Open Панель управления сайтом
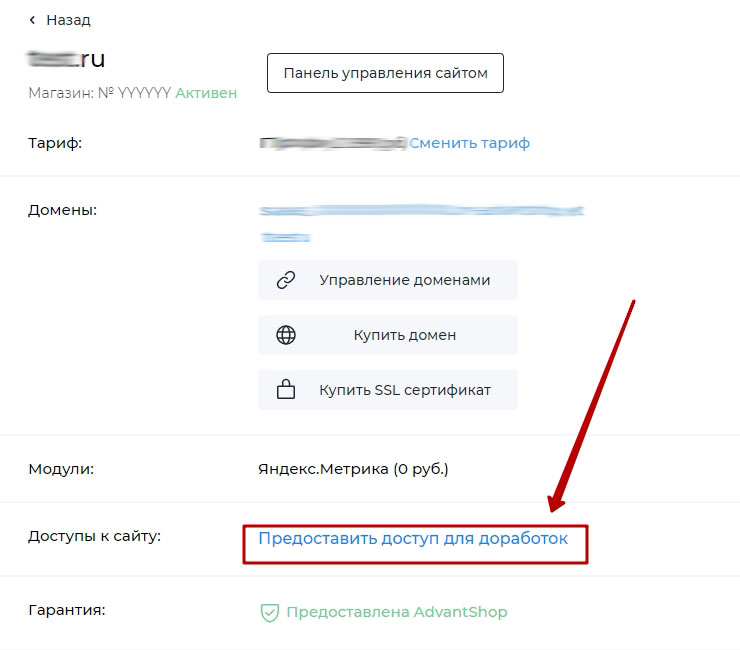 click(x=385, y=73)
